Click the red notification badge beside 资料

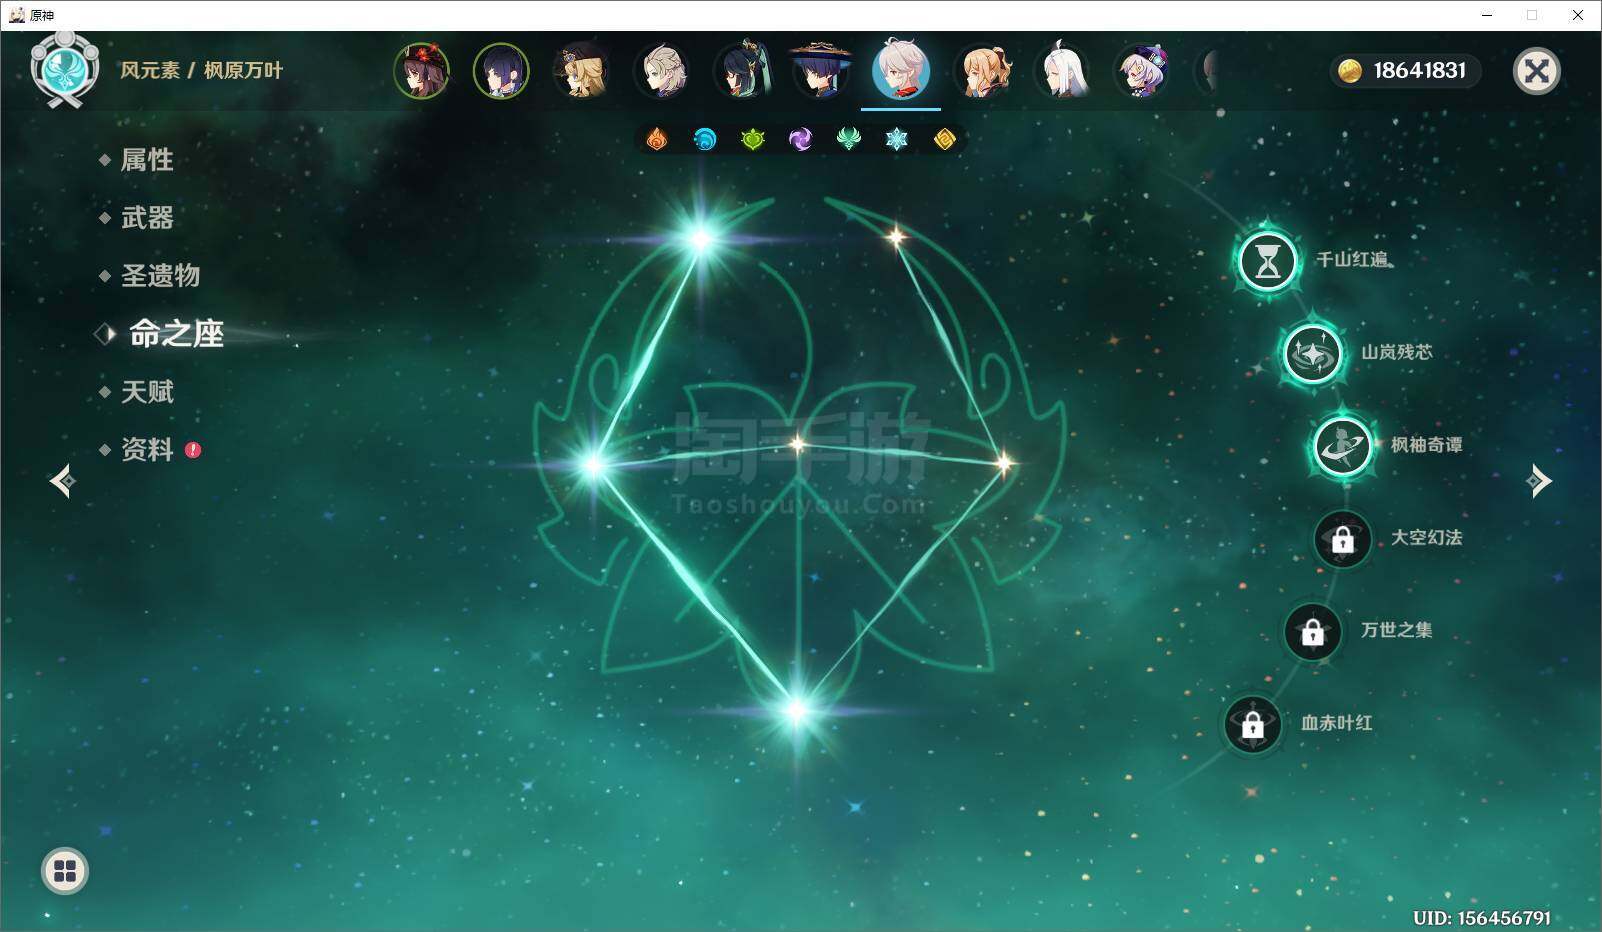tap(193, 450)
